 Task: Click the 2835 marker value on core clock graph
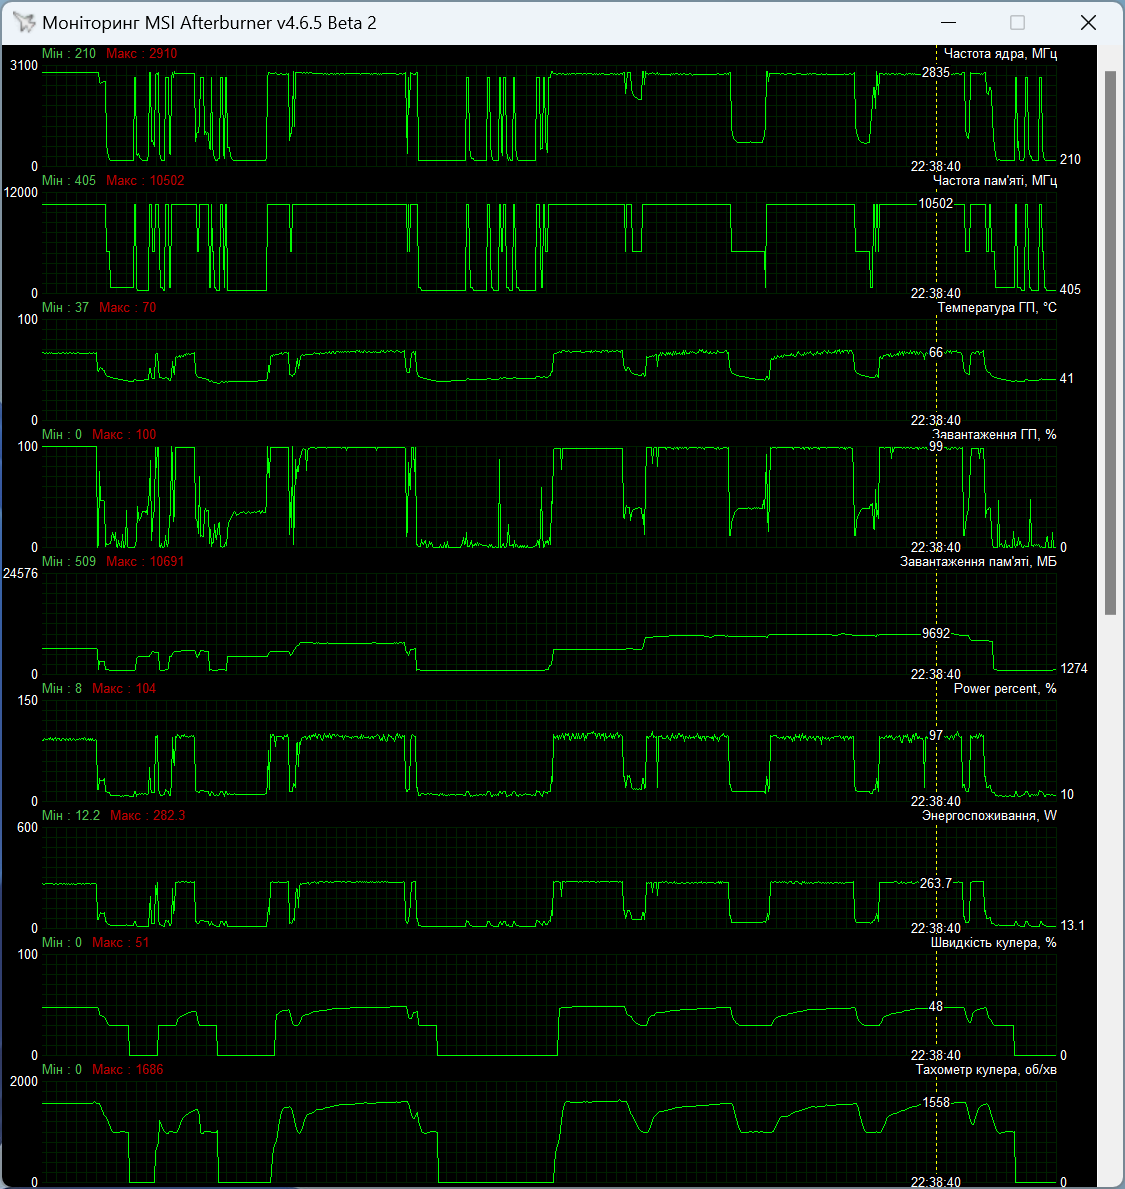[x=935, y=73]
